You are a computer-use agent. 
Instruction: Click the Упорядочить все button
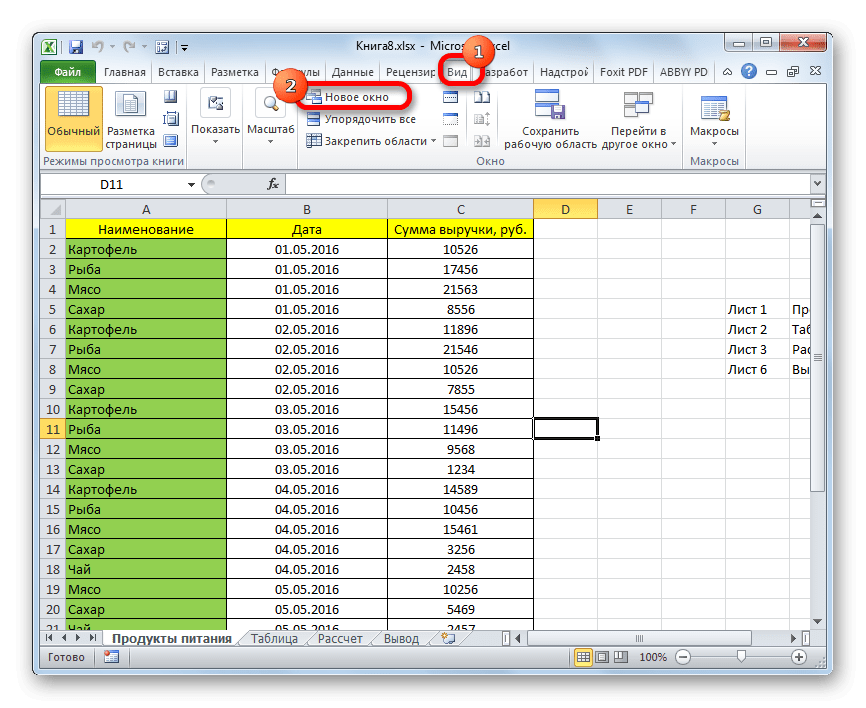(361, 119)
